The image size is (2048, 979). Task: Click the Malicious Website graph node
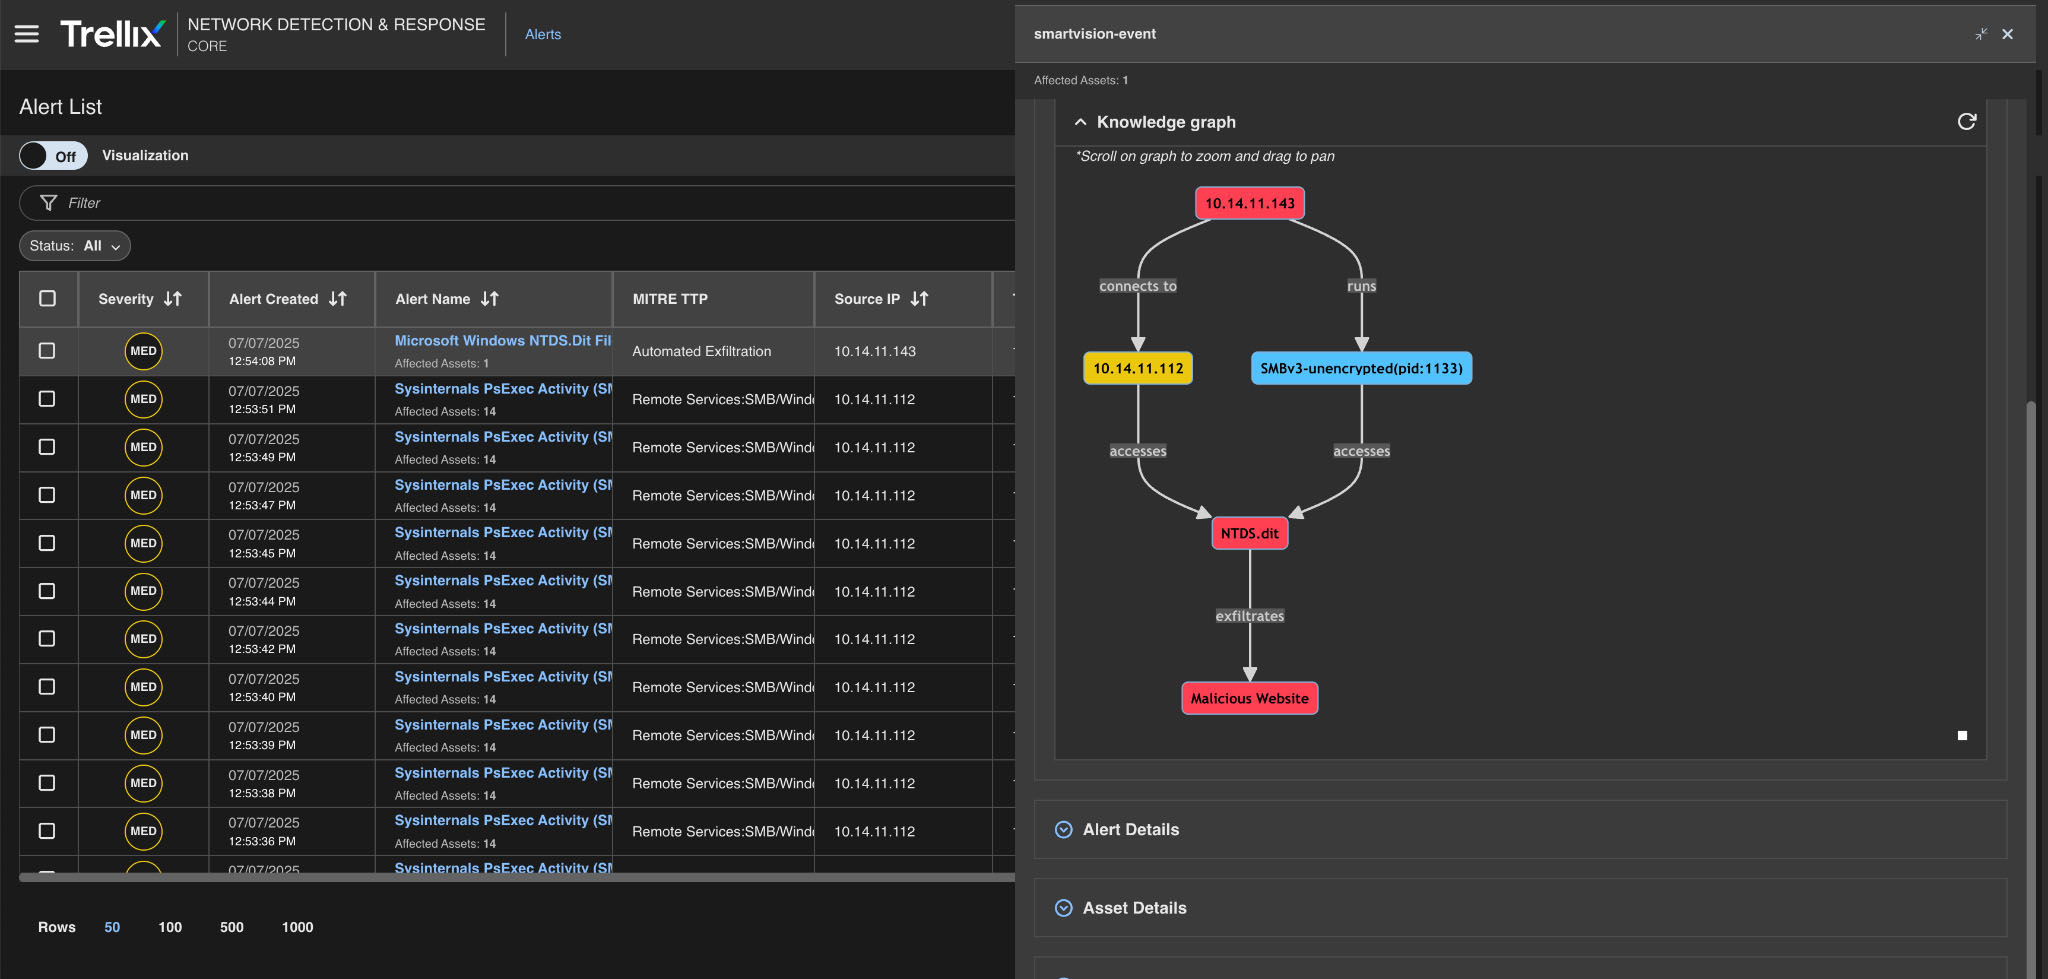(1249, 699)
